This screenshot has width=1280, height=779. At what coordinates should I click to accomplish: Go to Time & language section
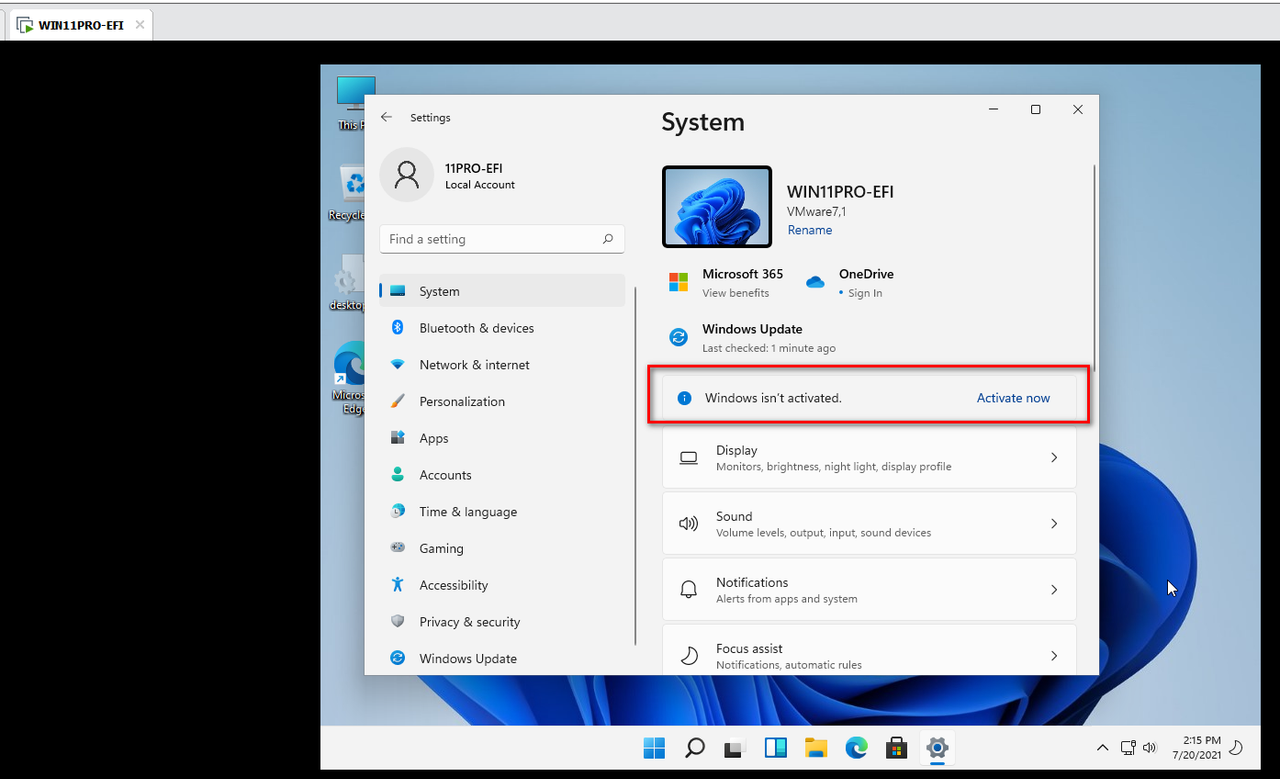point(502,511)
